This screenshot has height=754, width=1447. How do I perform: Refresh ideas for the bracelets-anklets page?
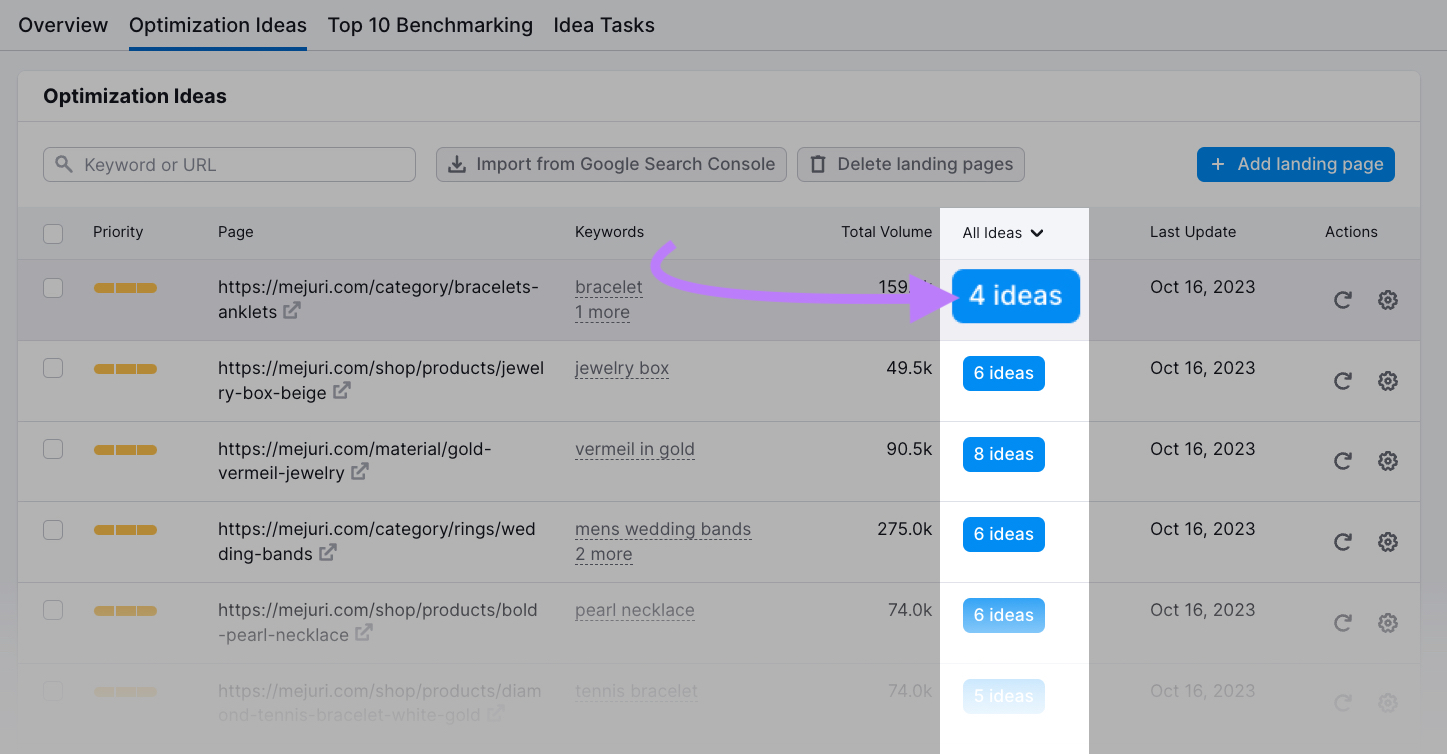1343,299
